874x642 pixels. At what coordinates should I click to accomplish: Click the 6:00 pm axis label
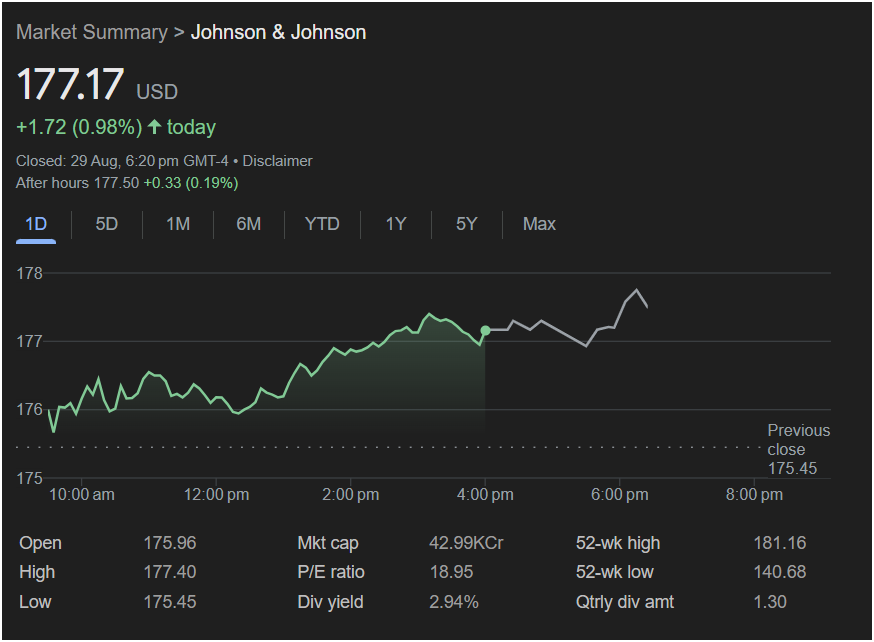point(619,494)
